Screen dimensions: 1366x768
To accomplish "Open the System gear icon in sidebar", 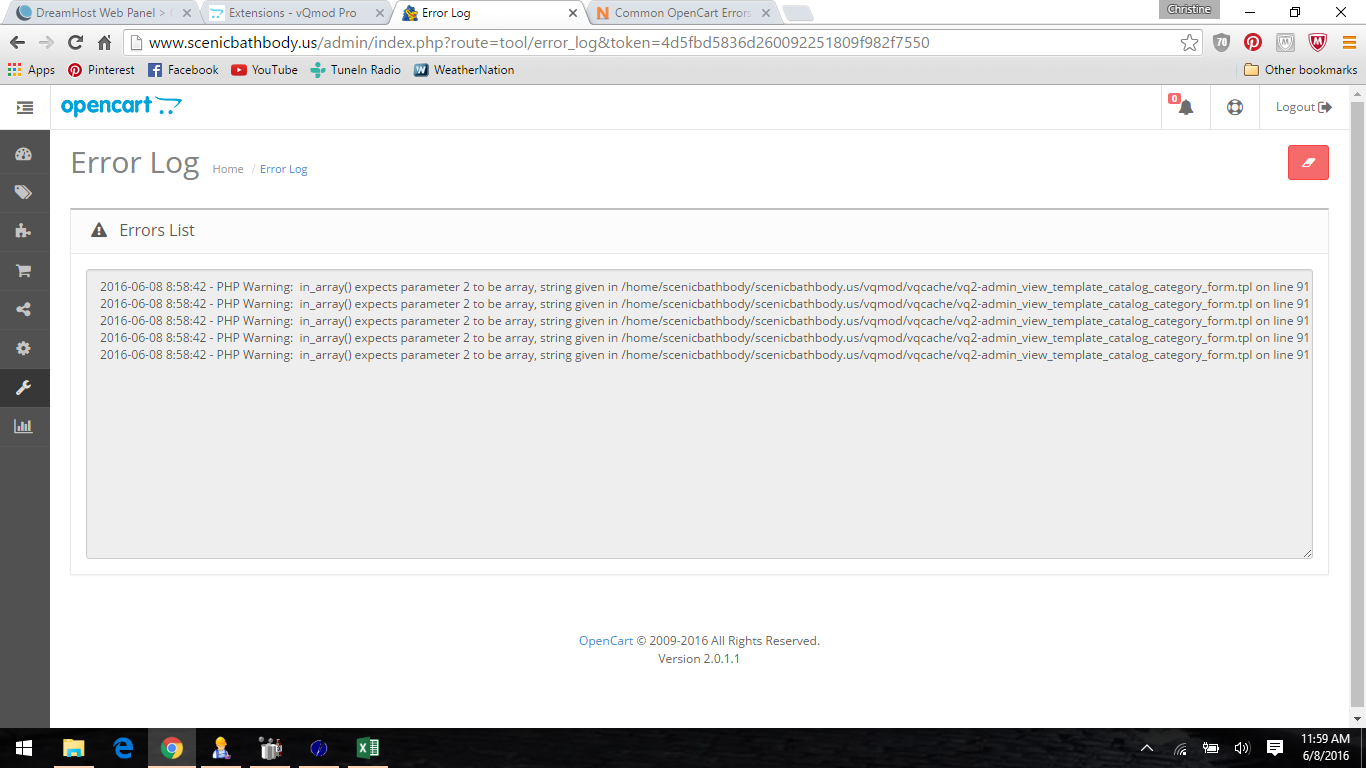I will 24,348.
